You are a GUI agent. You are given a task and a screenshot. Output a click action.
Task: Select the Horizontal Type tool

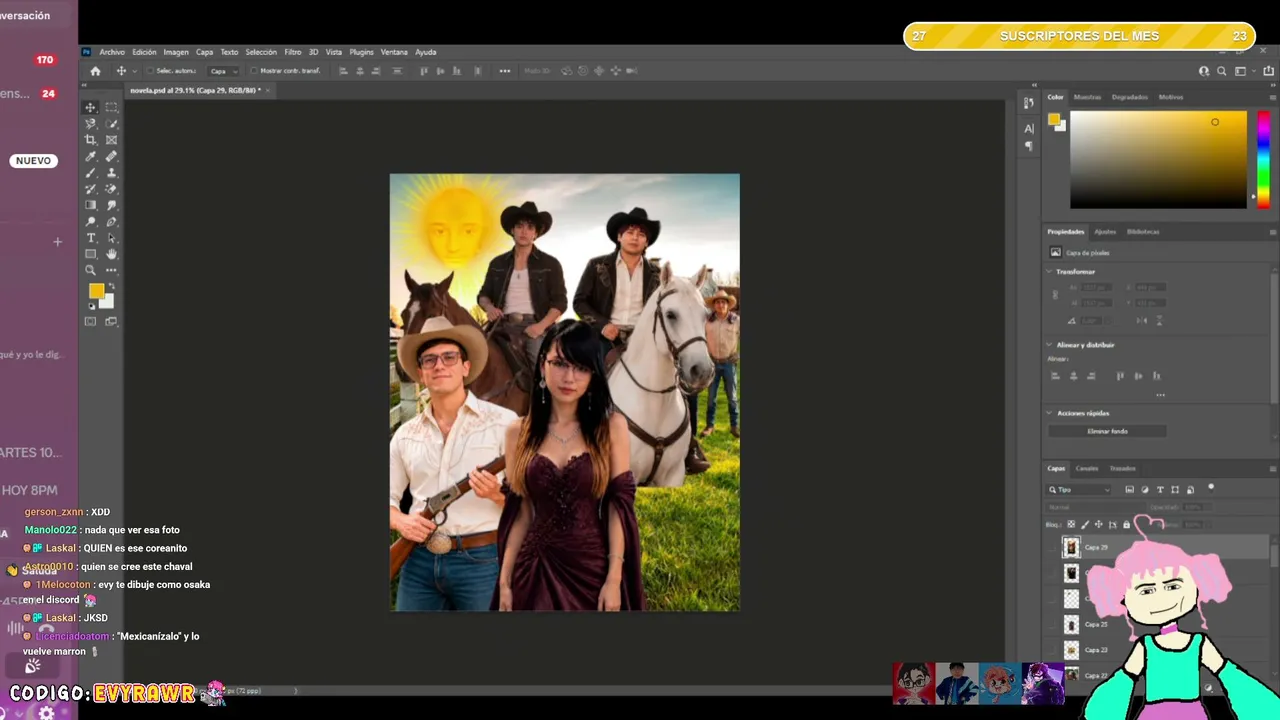(x=90, y=238)
